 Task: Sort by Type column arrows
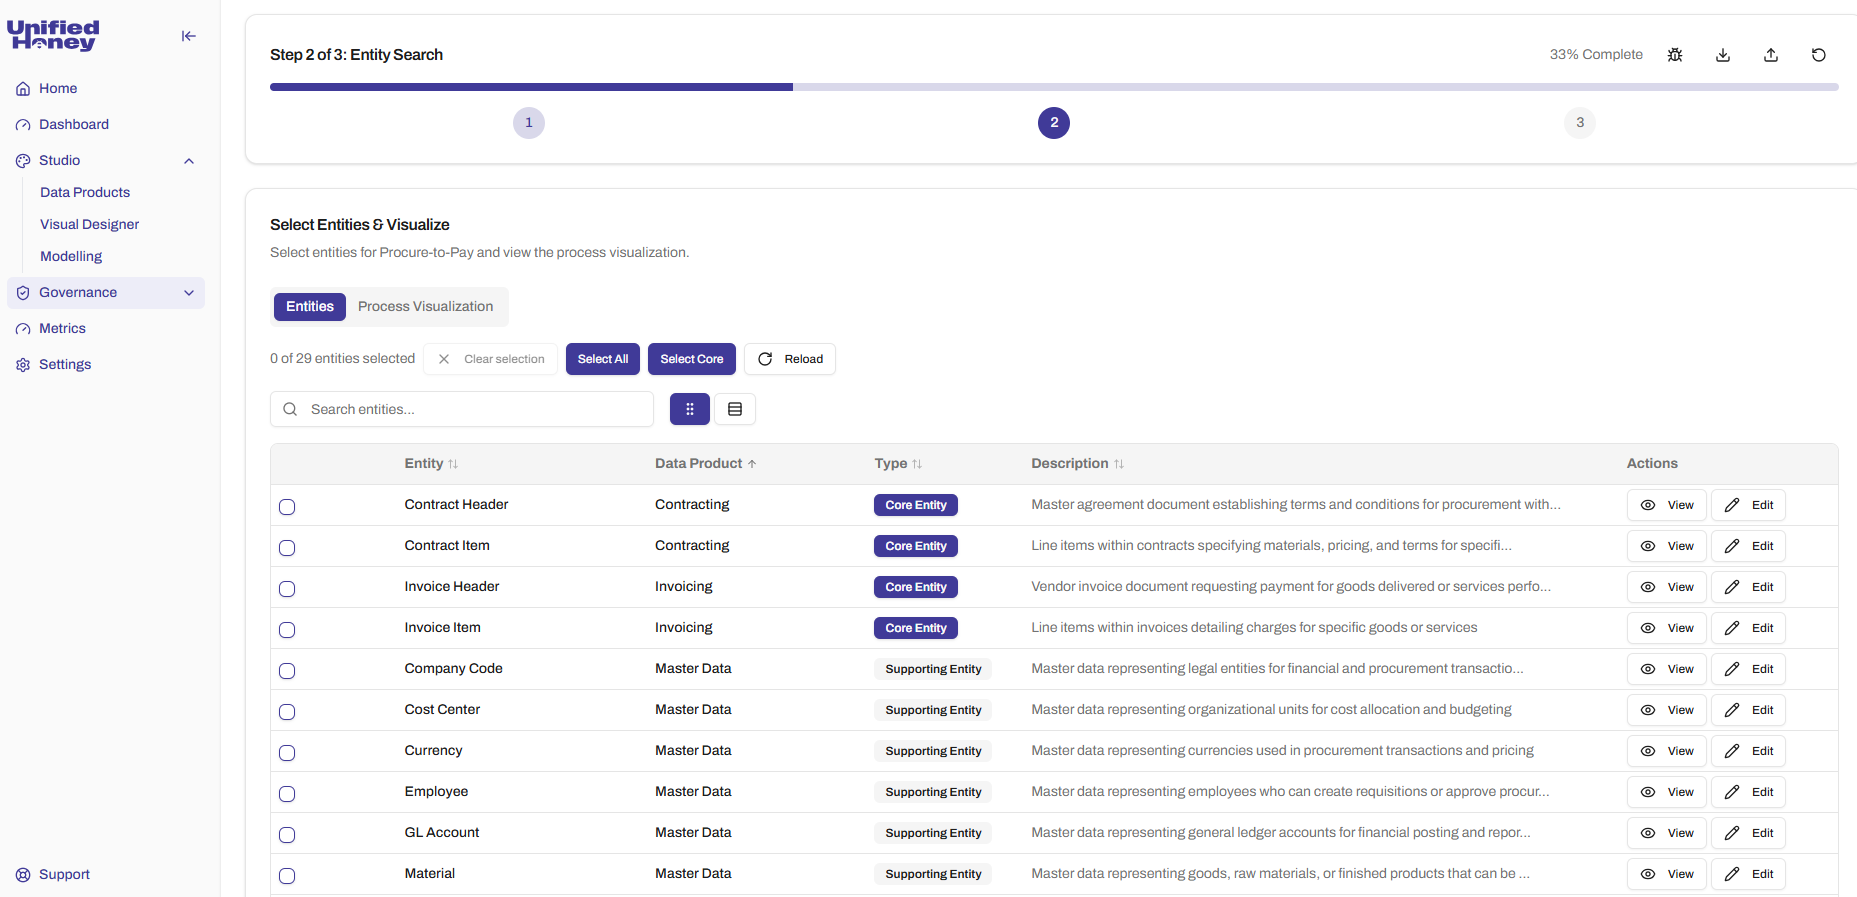[917, 464]
